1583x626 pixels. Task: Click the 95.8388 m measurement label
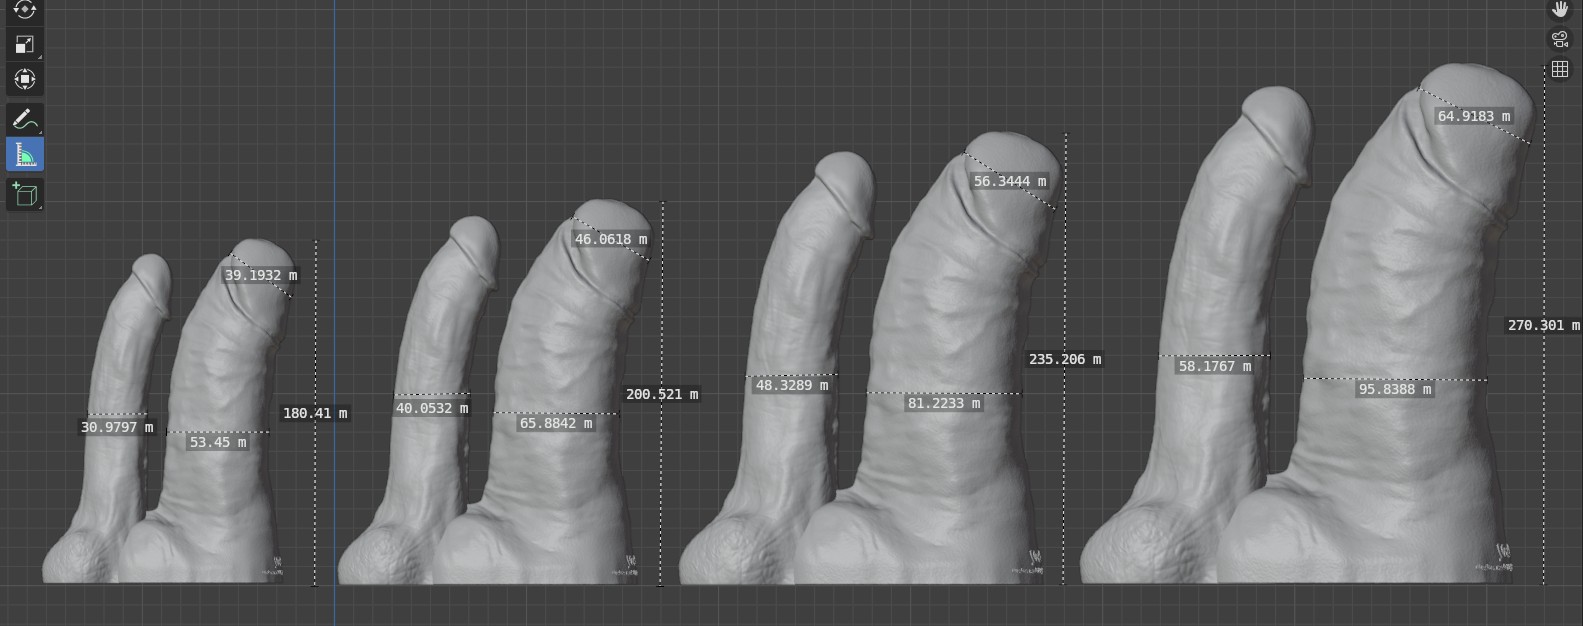click(x=1395, y=389)
